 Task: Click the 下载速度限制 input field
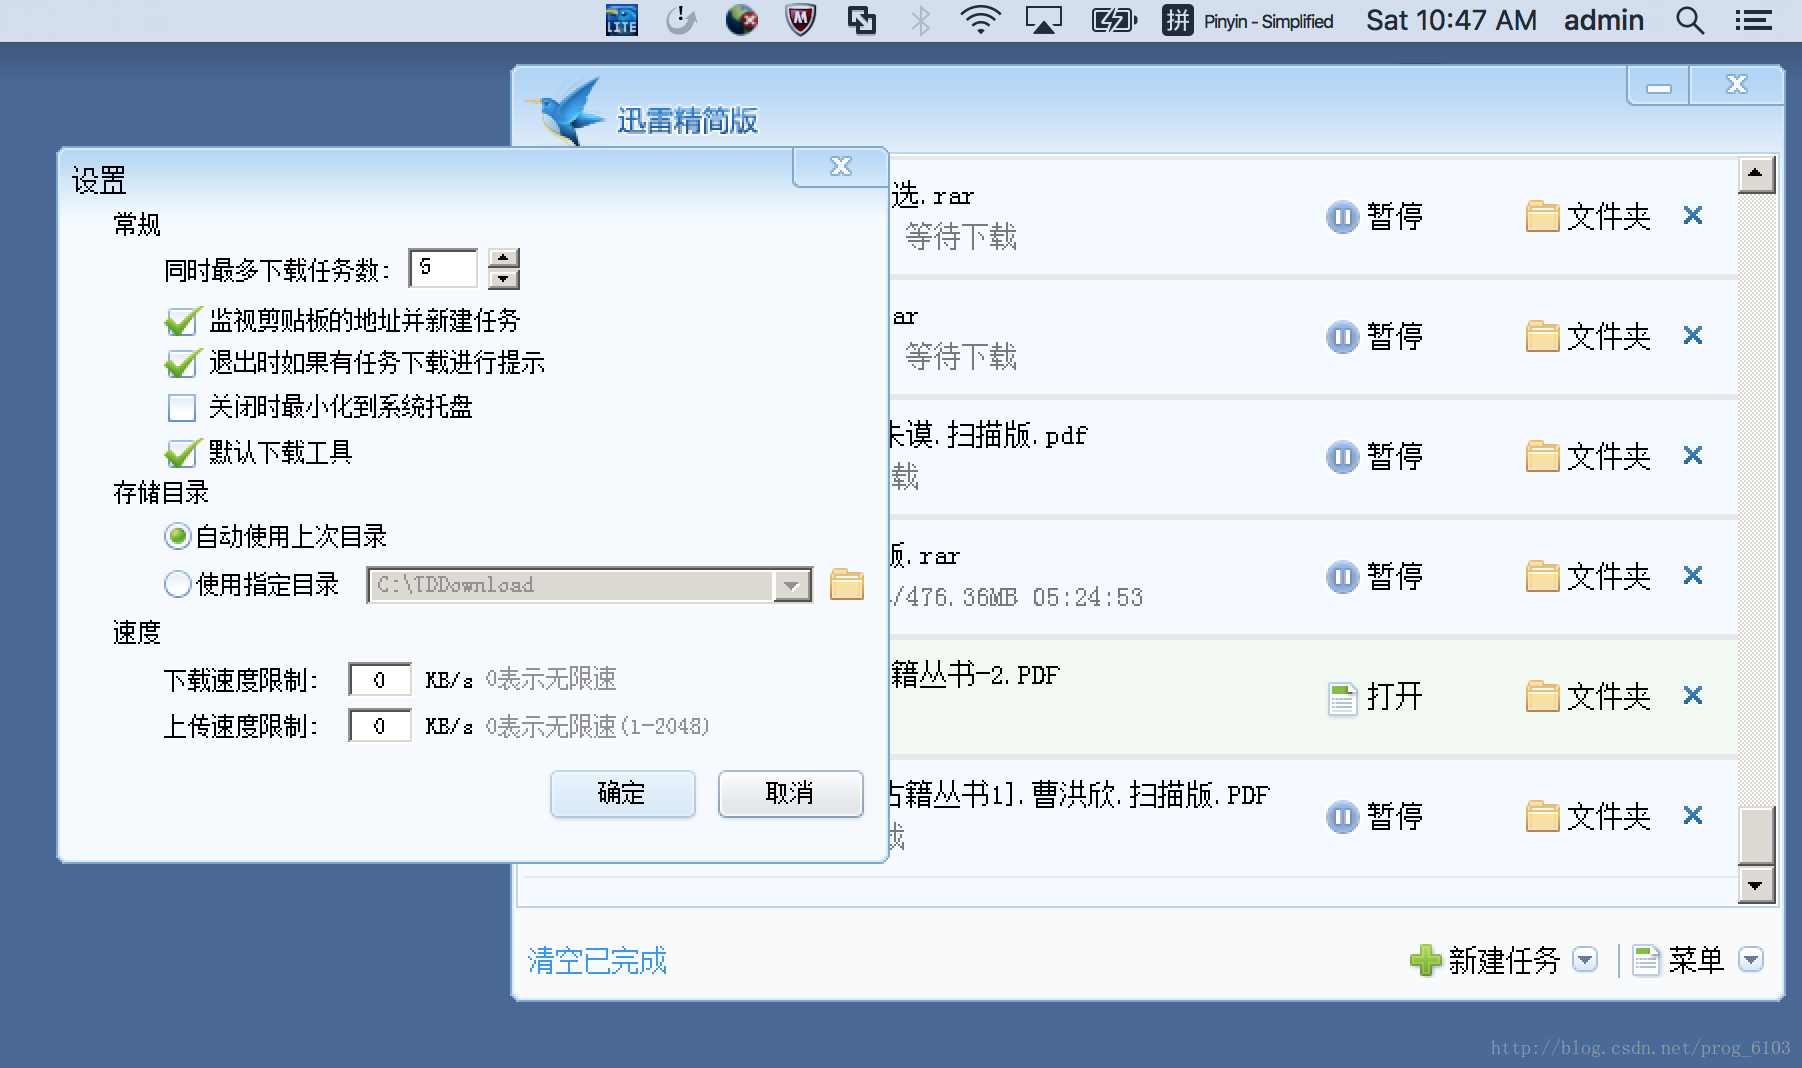380,680
